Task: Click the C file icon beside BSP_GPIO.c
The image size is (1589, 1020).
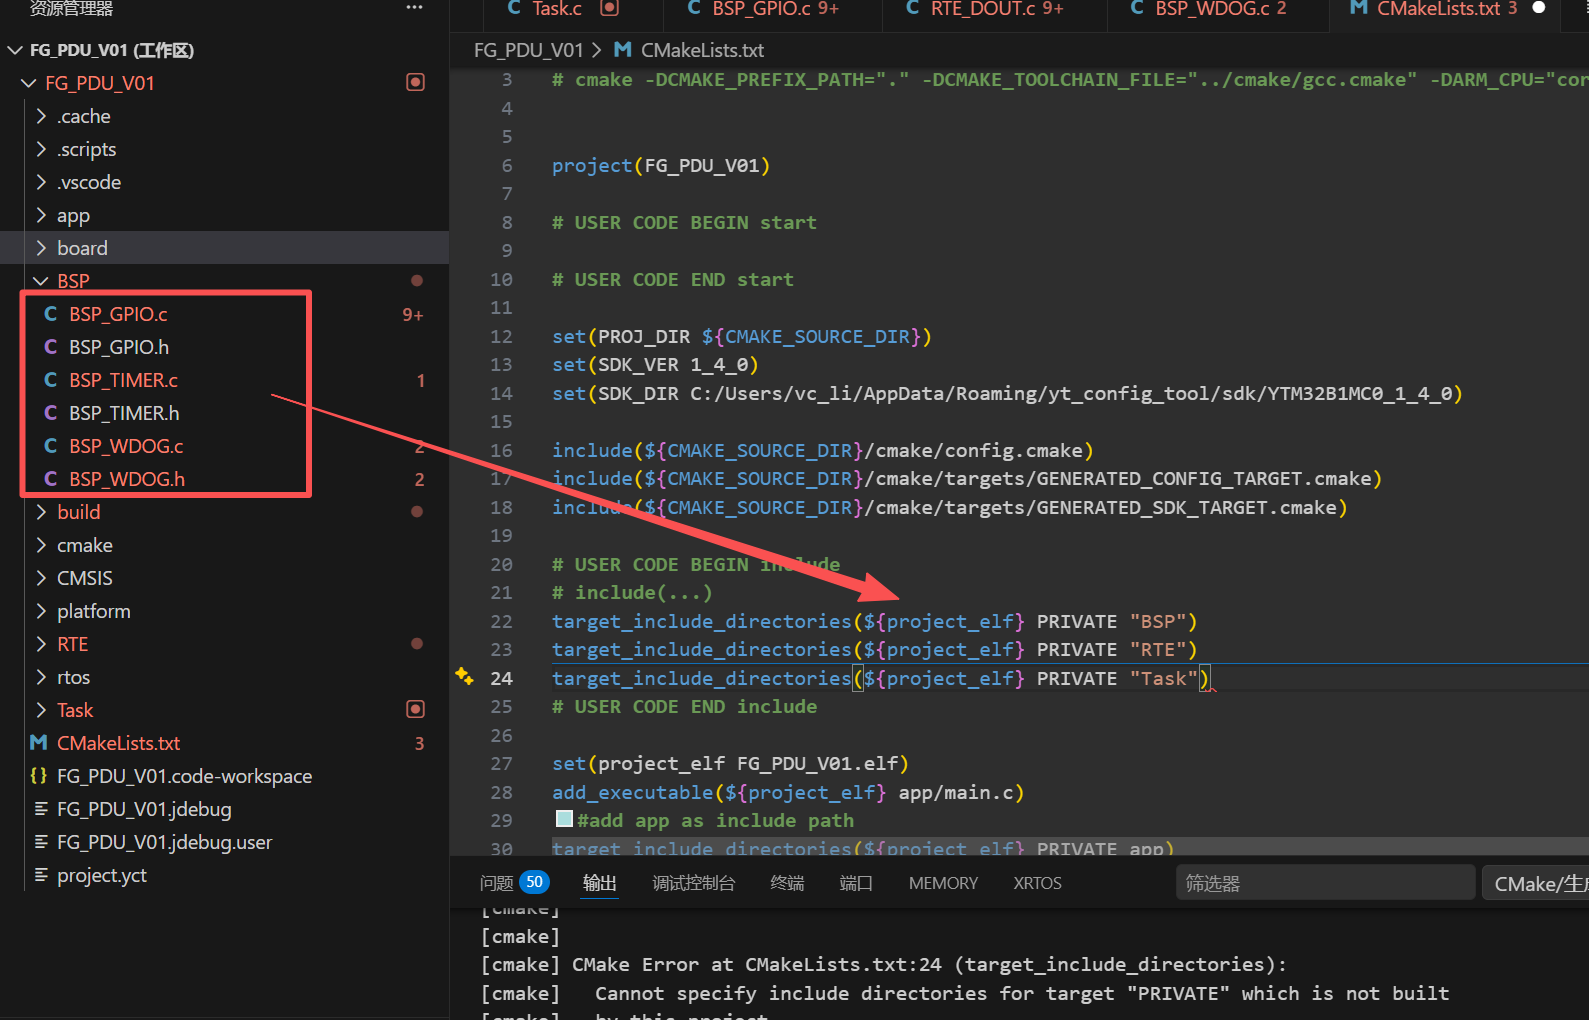Action: tap(50, 314)
